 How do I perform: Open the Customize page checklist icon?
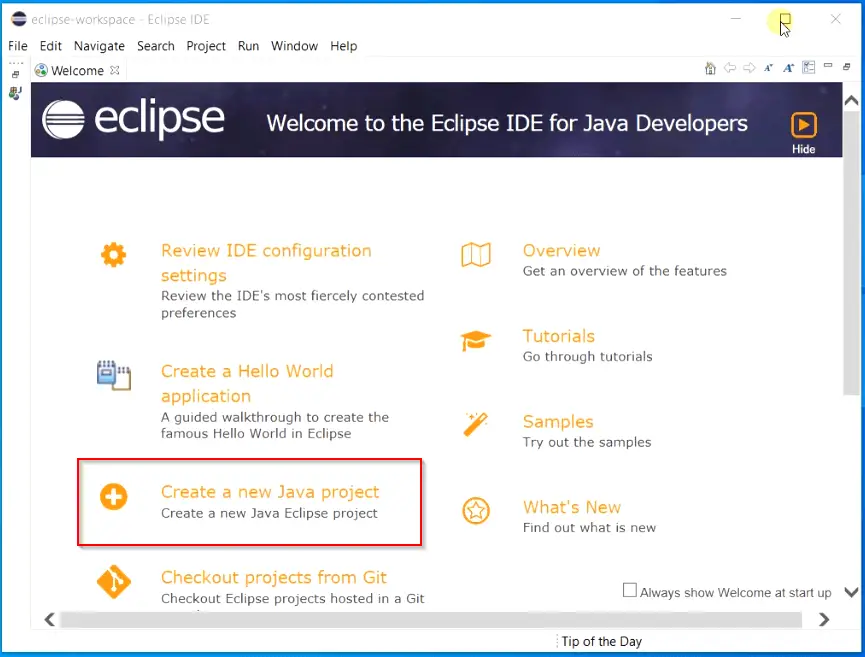[809, 68]
